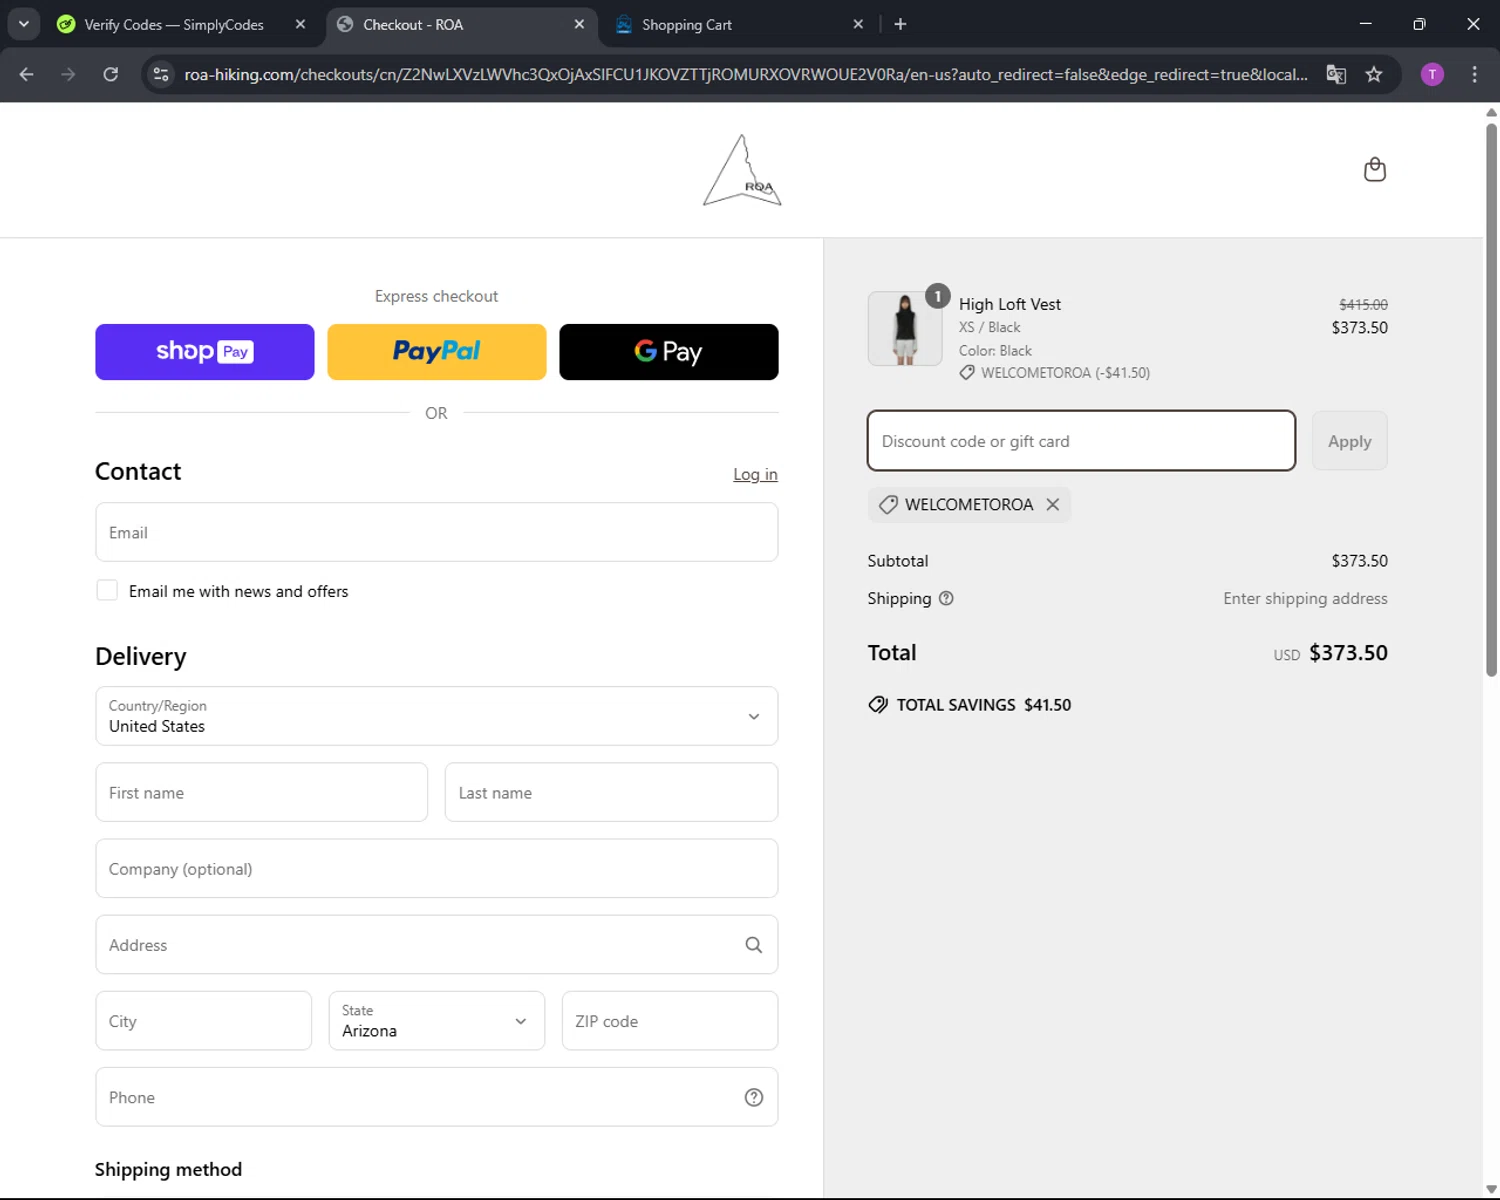Focus the First name field

pyautogui.click(x=262, y=793)
